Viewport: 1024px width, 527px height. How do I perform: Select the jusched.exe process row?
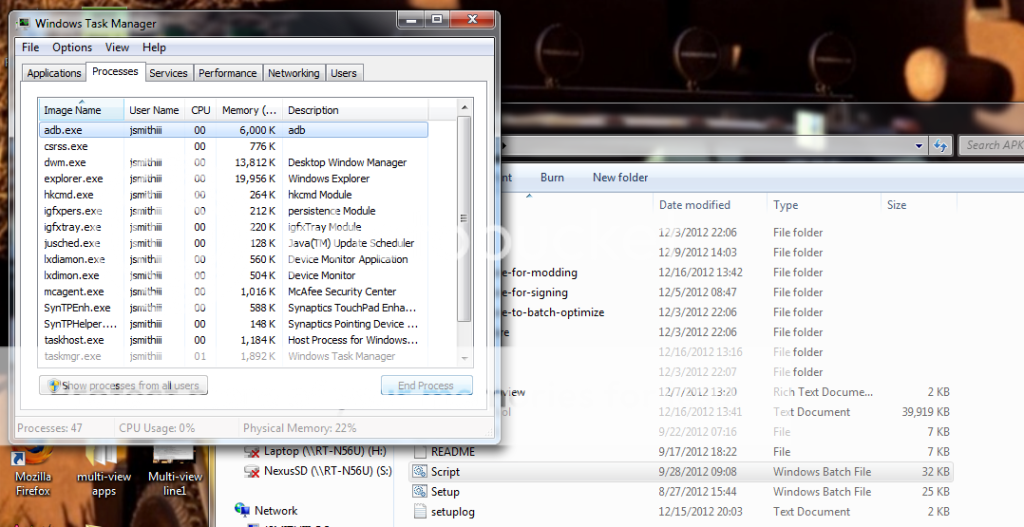[234, 243]
